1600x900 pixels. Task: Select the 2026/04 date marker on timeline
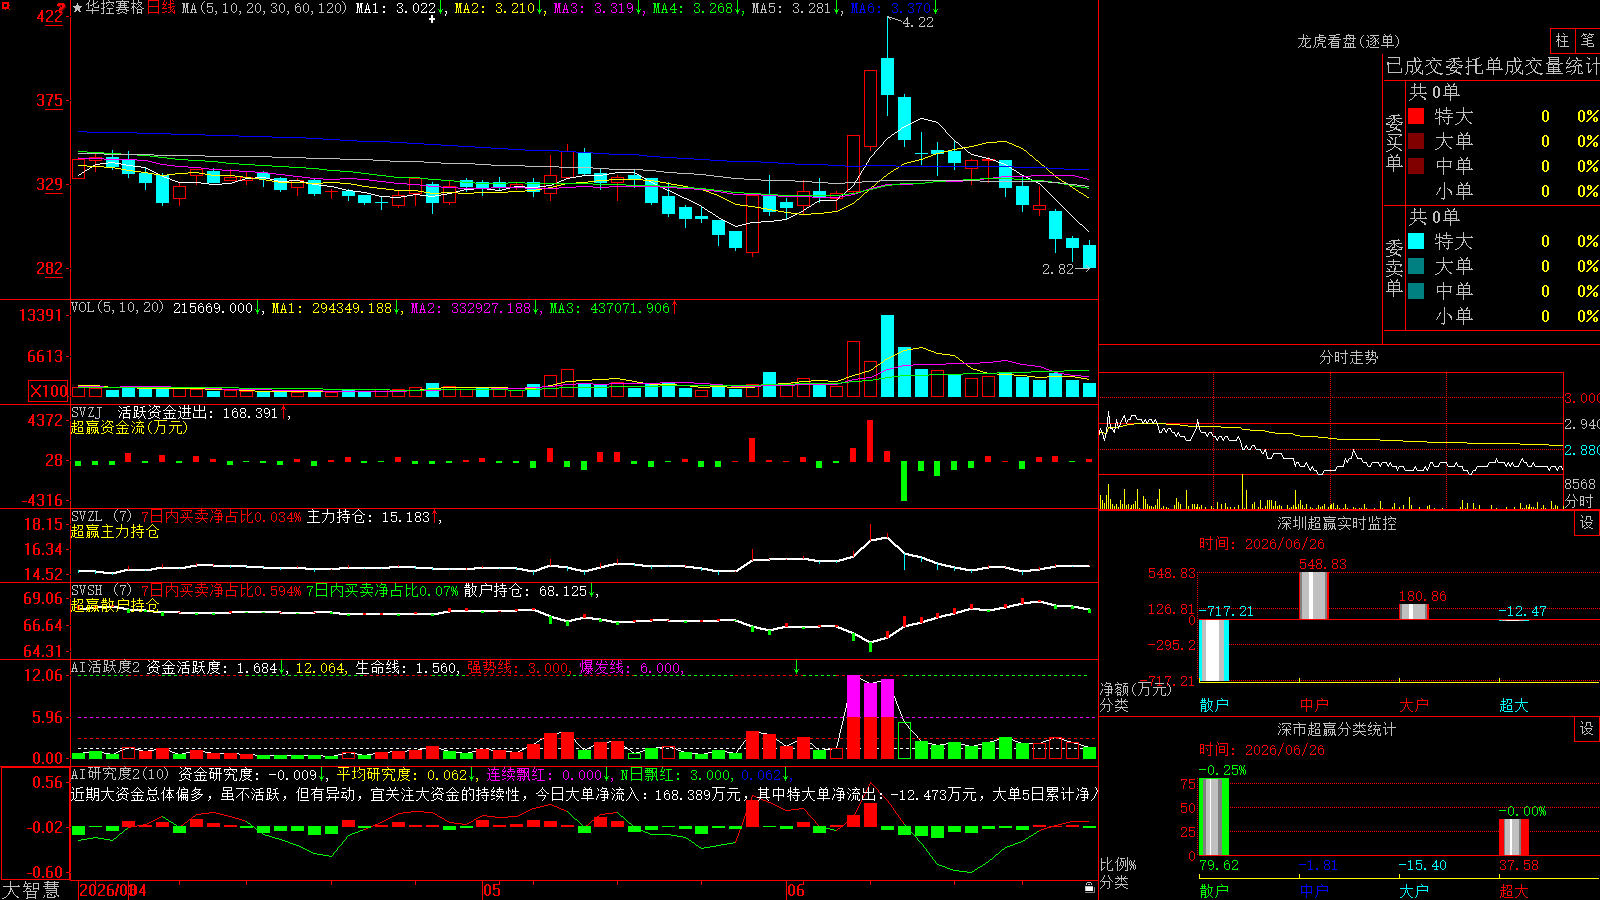point(113,890)
